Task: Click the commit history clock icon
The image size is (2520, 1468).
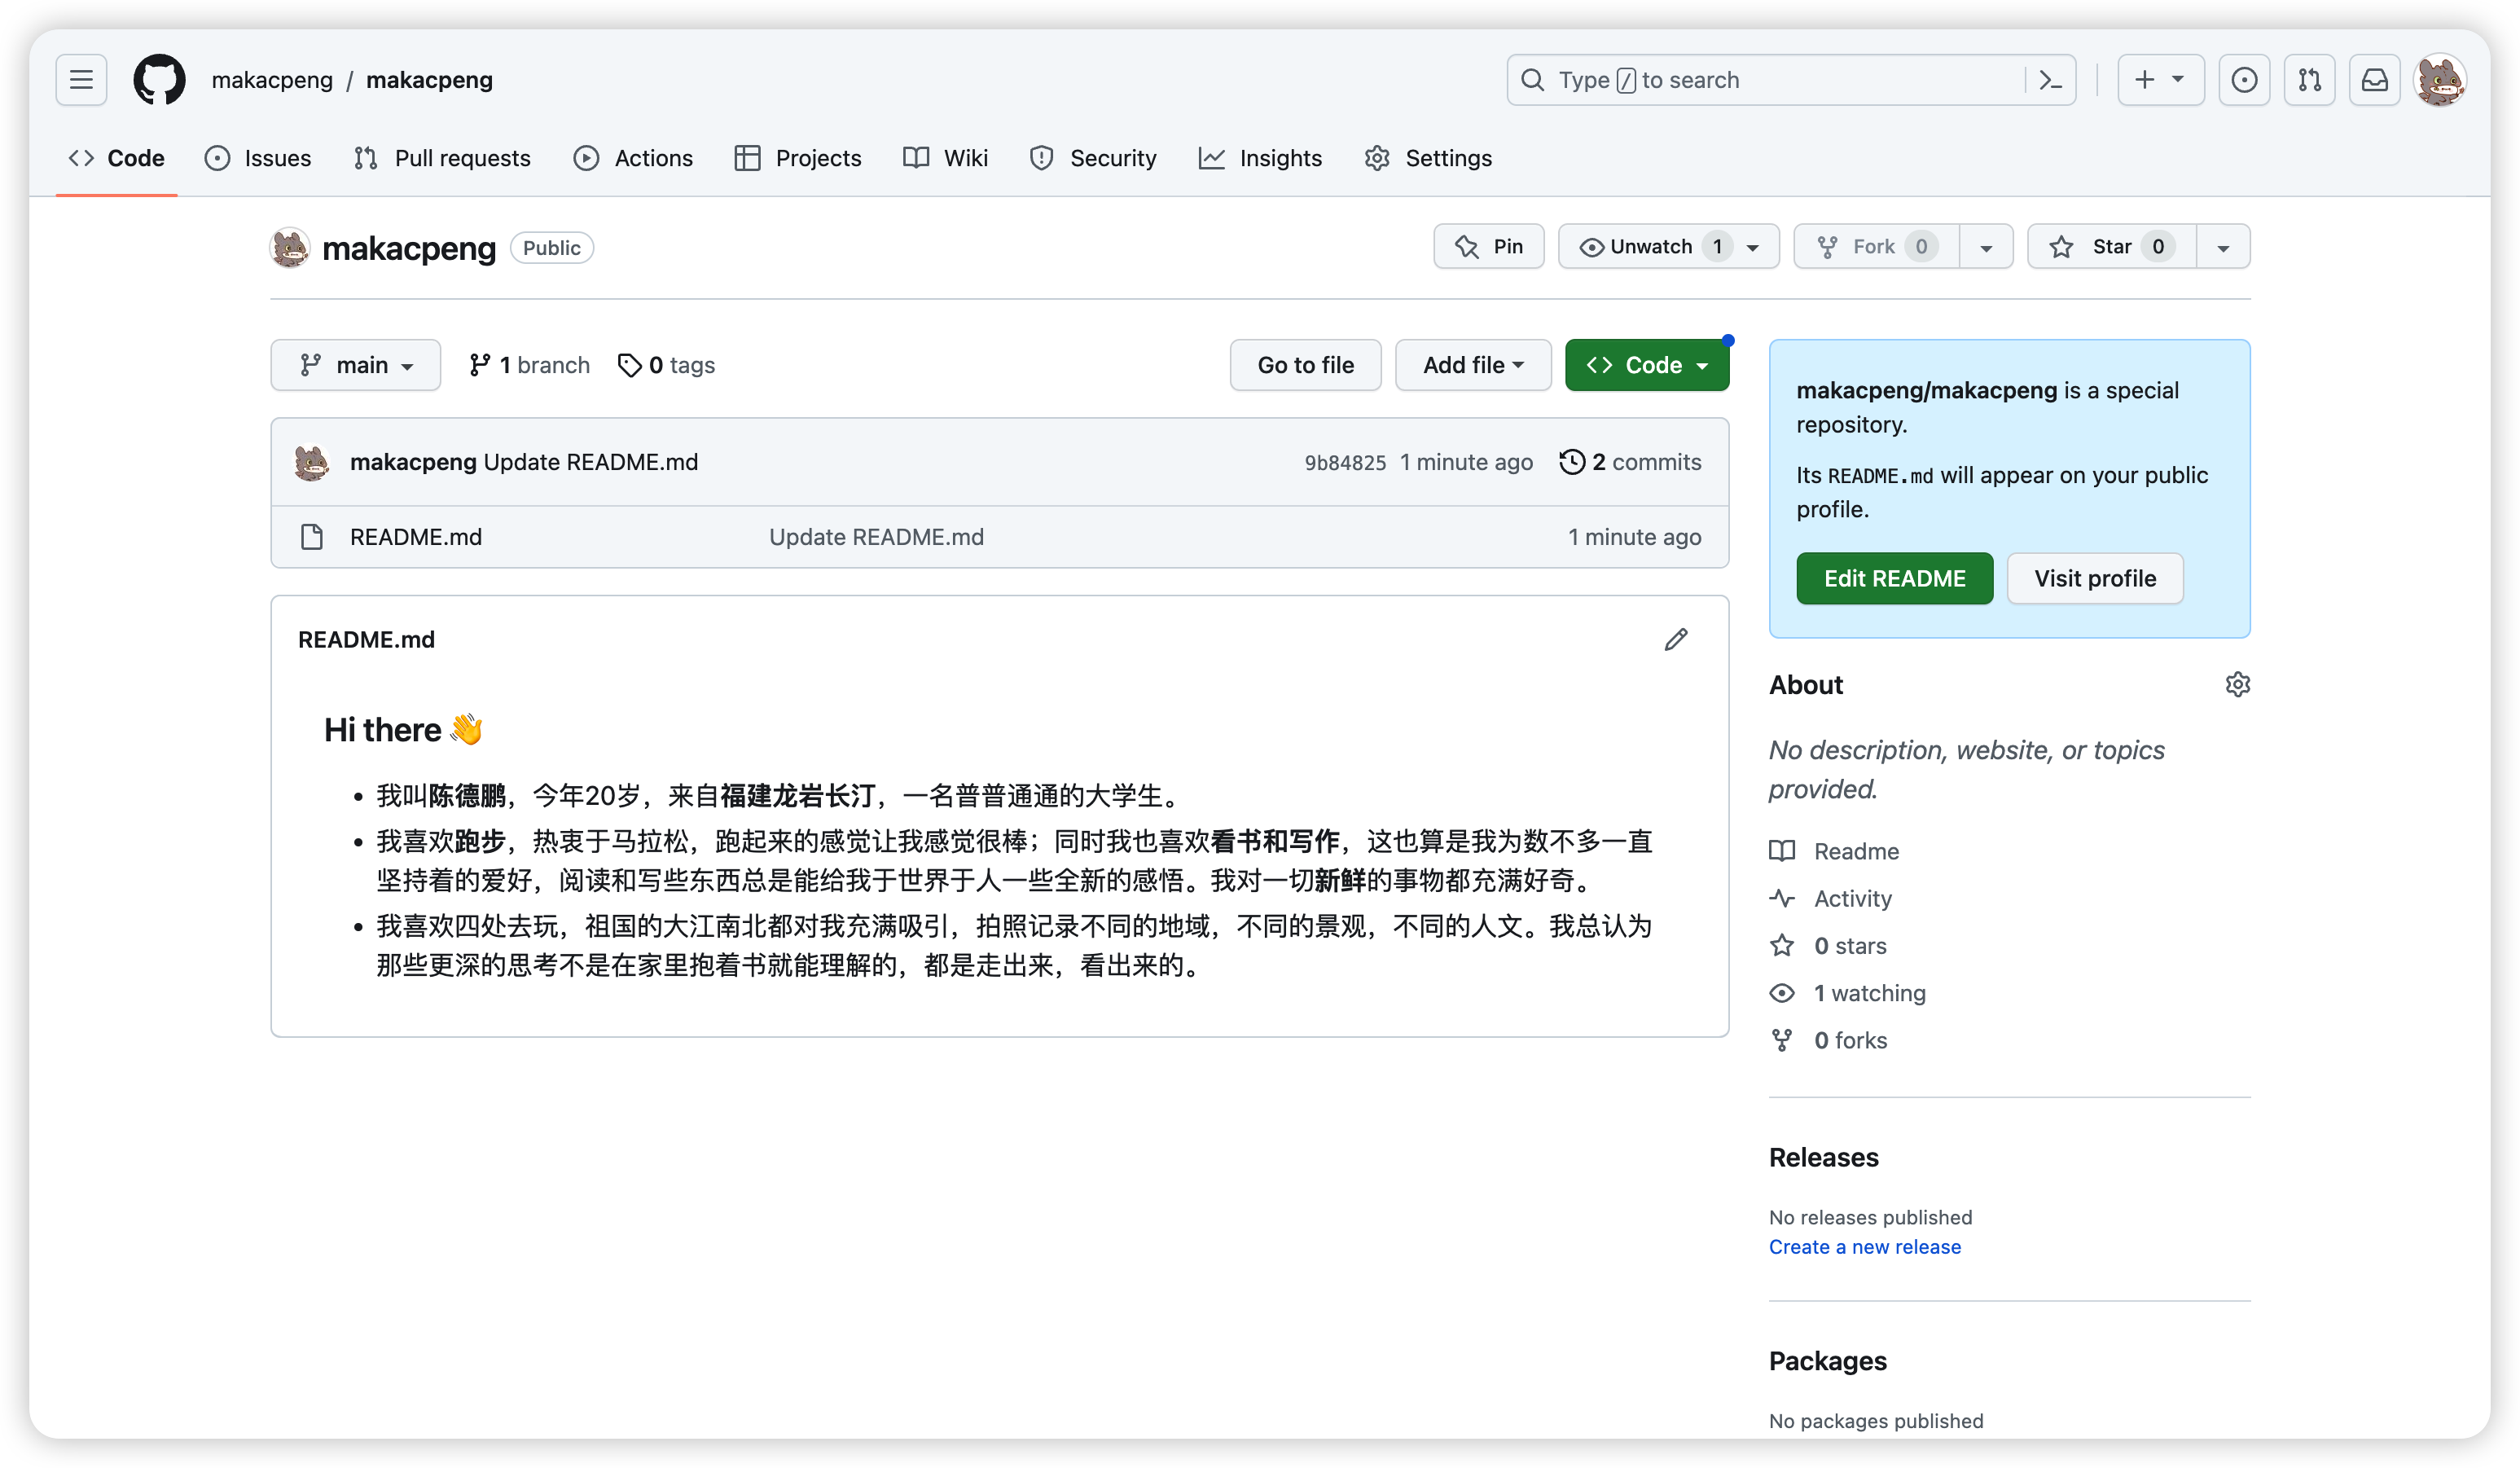Action: 1572,462
